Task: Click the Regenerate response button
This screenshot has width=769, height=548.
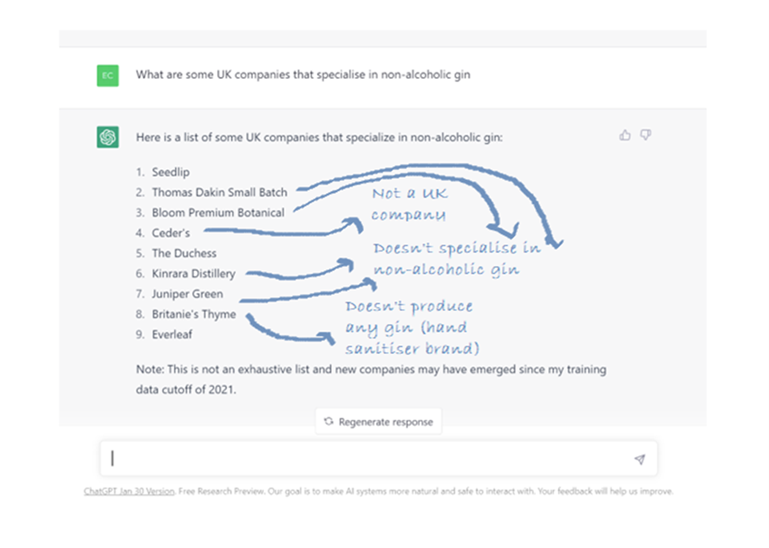Action: click(378, 421)
